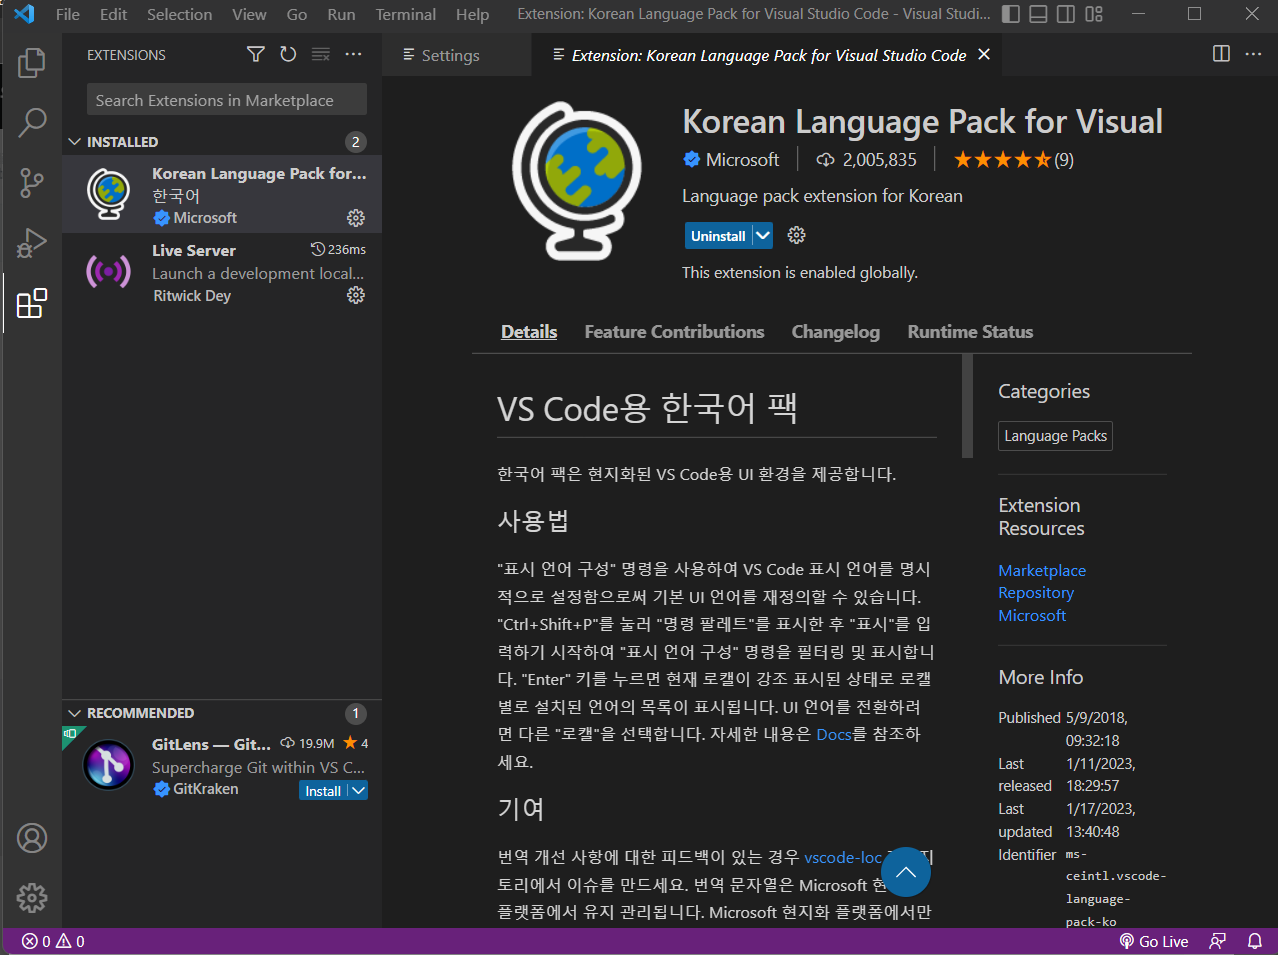Open the Selection menu
The width and height of the screenshot is (1278, 955).
pyautogui.click(x=180, y=14)
